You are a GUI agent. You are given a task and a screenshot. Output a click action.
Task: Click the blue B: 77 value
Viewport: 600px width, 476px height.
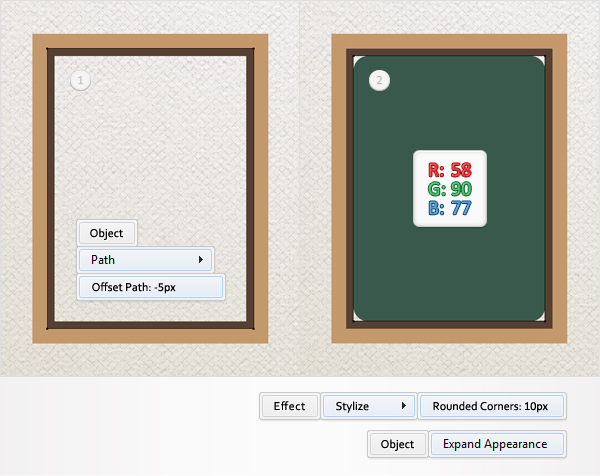click(450, 208)
